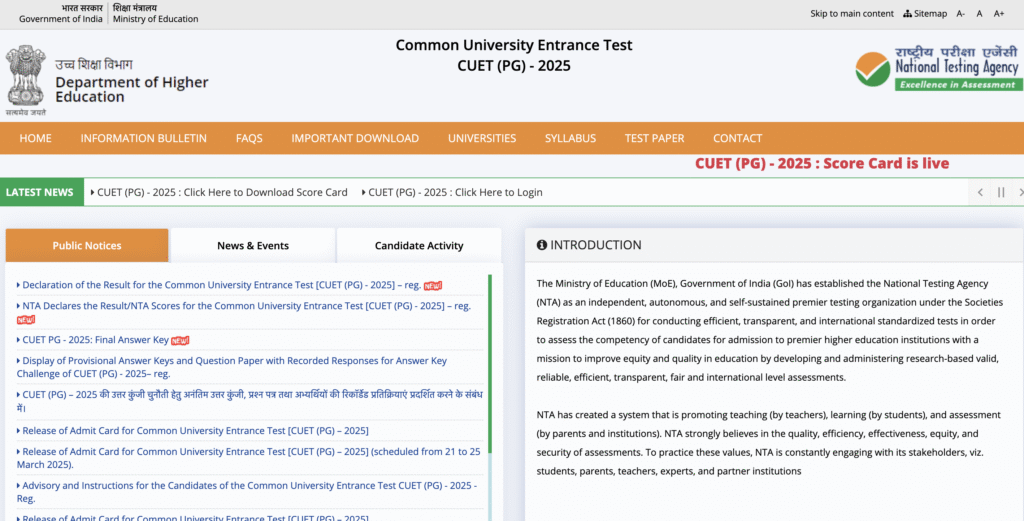Open Release of Admit Card notice without dates
Image resolution: width=1024 pixels, height=521 pixels.
[195, 431]
